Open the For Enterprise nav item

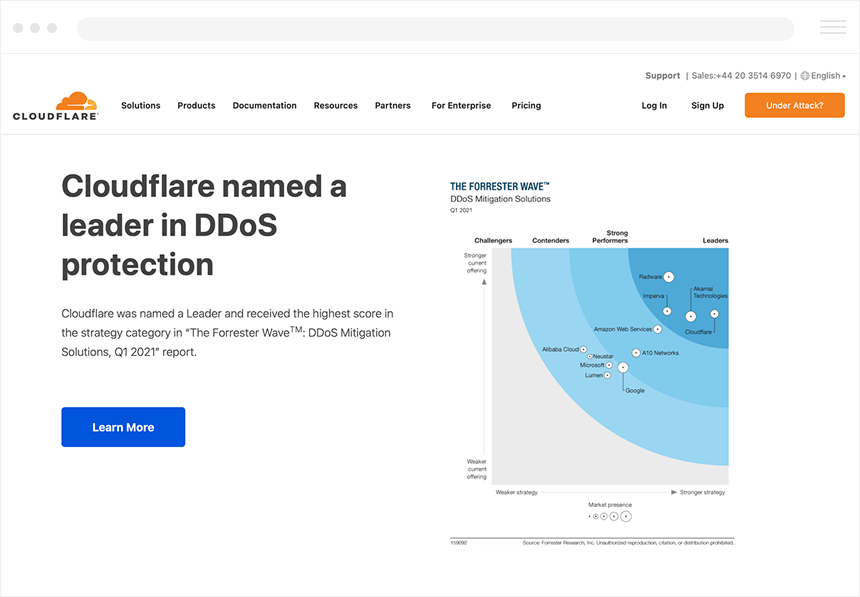461,105
